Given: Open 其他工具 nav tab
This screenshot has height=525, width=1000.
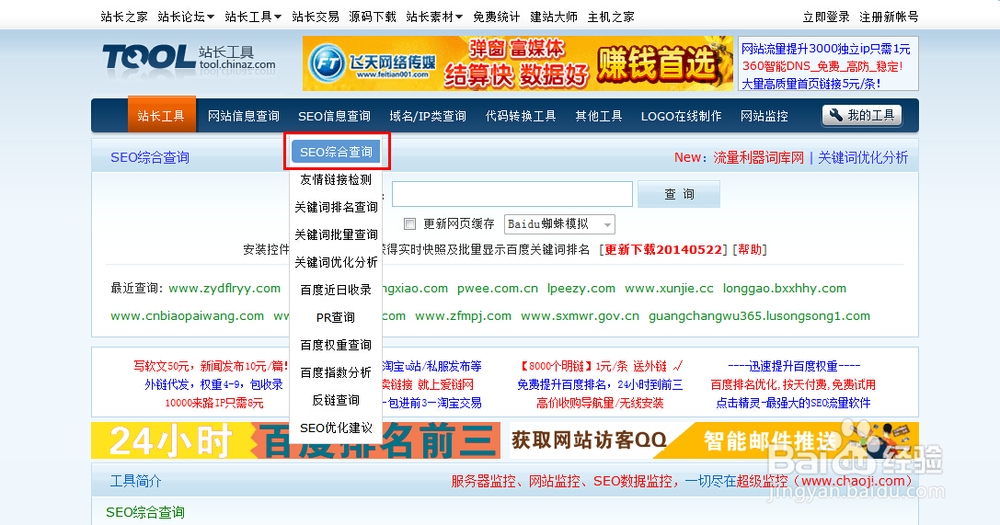Looking at the screenshot, I should coord(599,116).
